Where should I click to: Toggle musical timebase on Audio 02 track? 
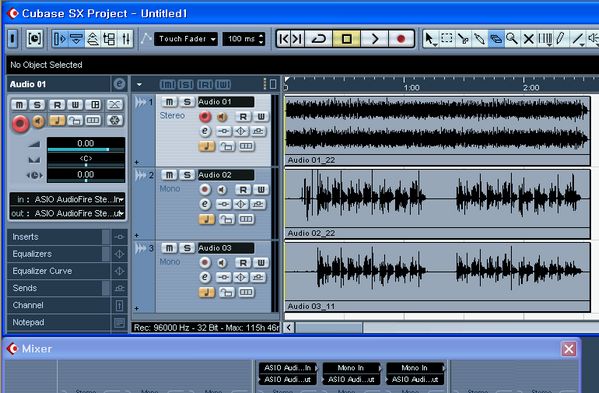207,219
